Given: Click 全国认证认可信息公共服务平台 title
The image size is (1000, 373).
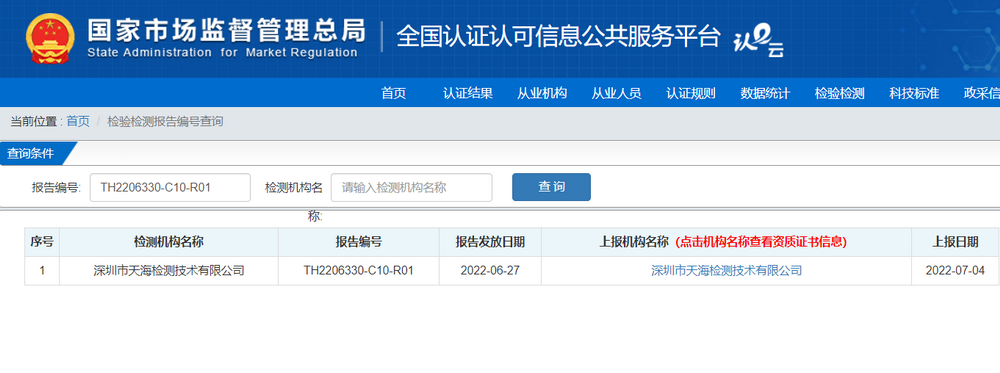Looking at the screenshot, I should 558,36.
